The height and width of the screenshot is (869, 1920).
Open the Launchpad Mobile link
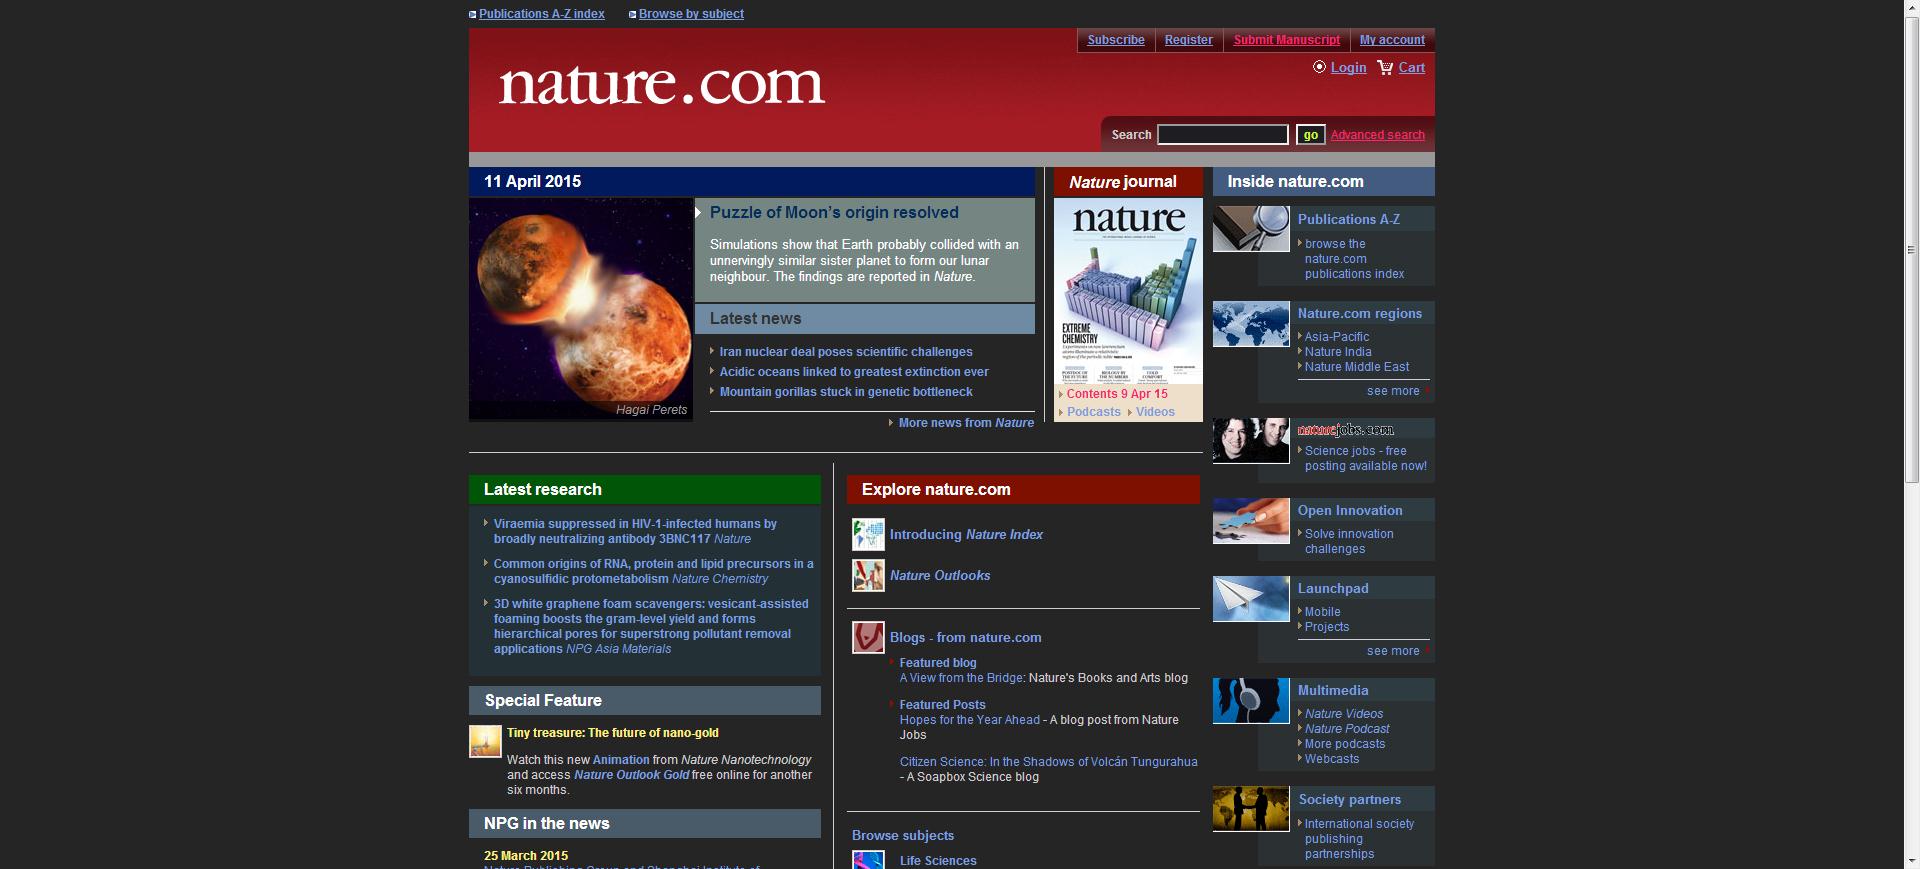1322,612
